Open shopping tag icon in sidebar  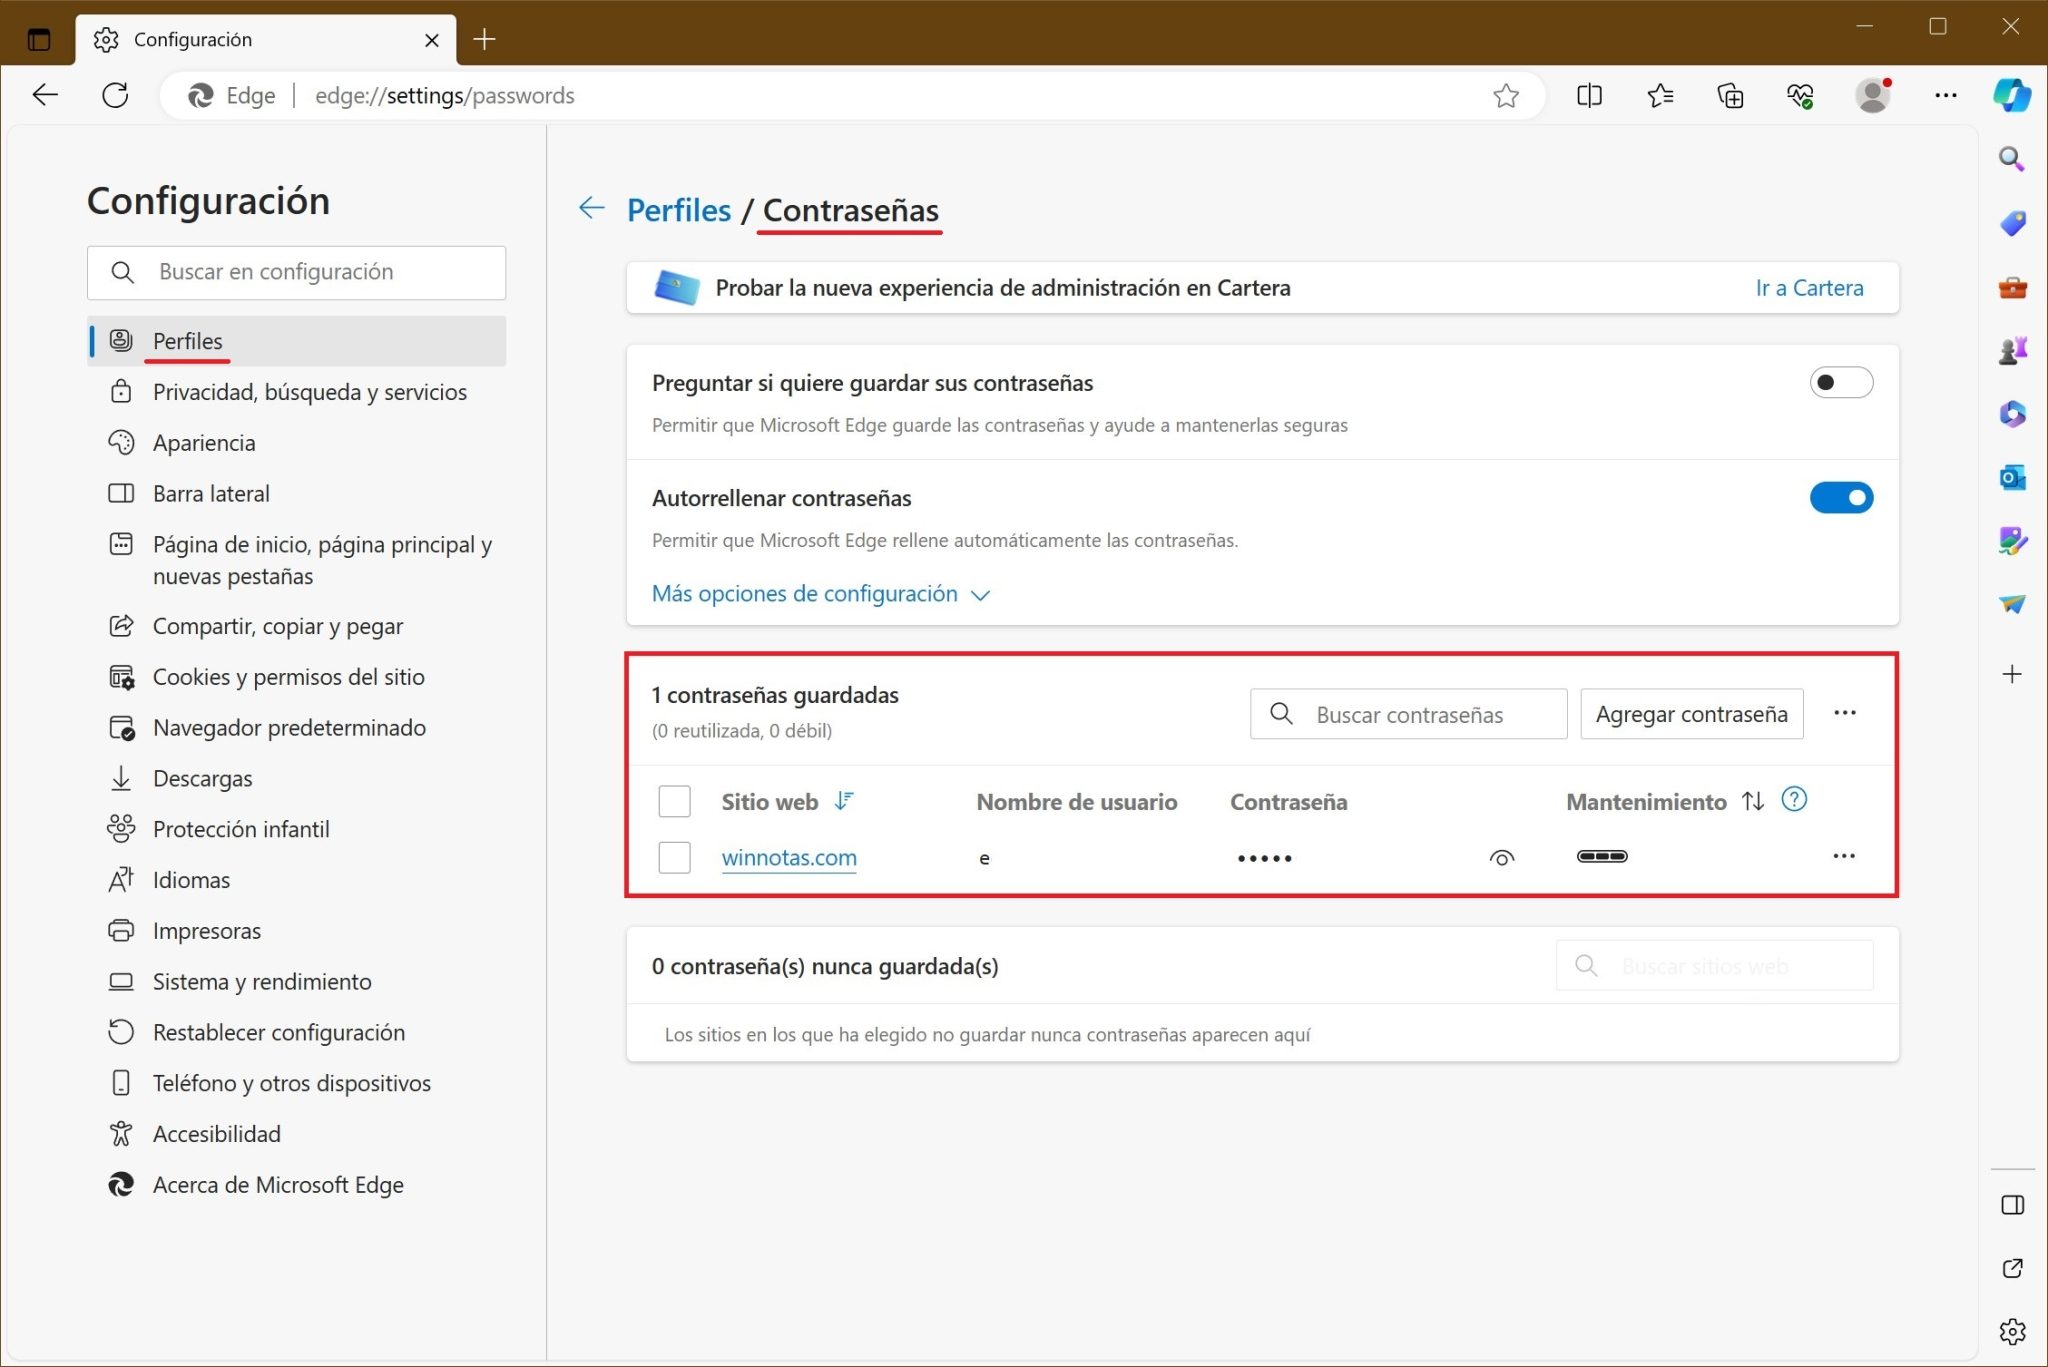[2013, 223]
